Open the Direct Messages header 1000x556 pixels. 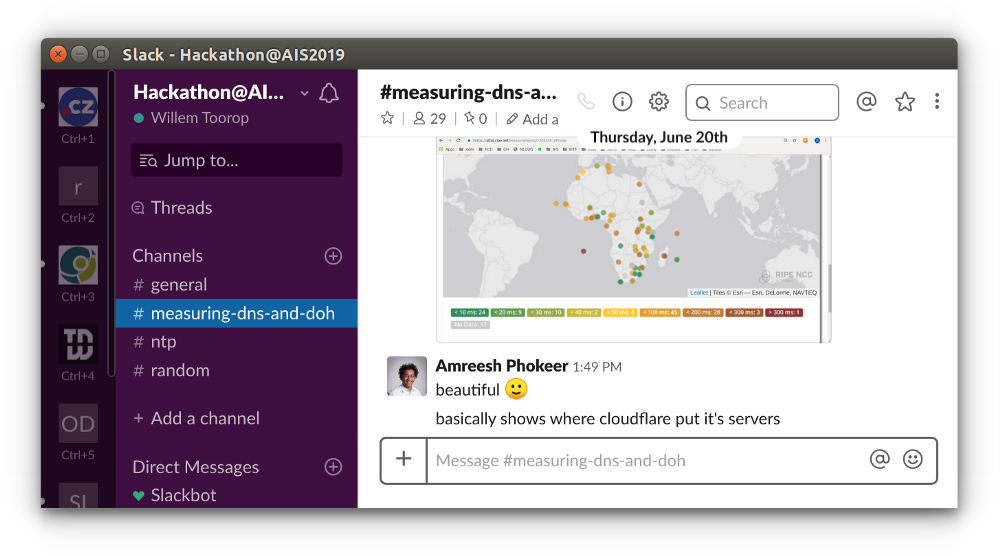click(196, 467)
